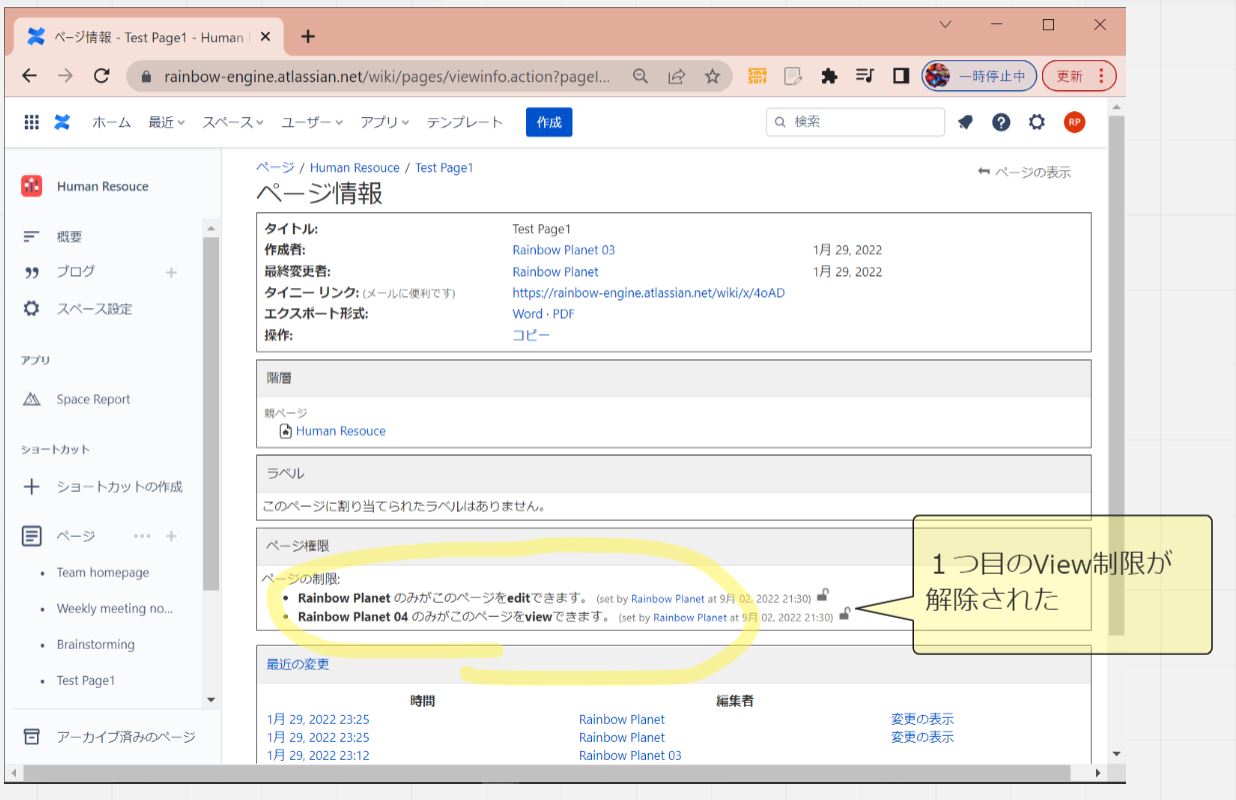The width and height of the screenshot is (1236, 800).
Task: Reload the page using browser refresh icon
Action: point(101,76)
